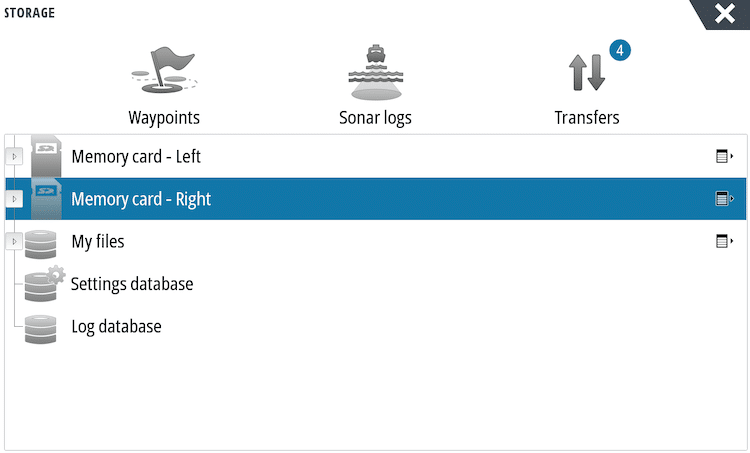Click the My files database icon
The image size is (750, 453).
[41, 242]
